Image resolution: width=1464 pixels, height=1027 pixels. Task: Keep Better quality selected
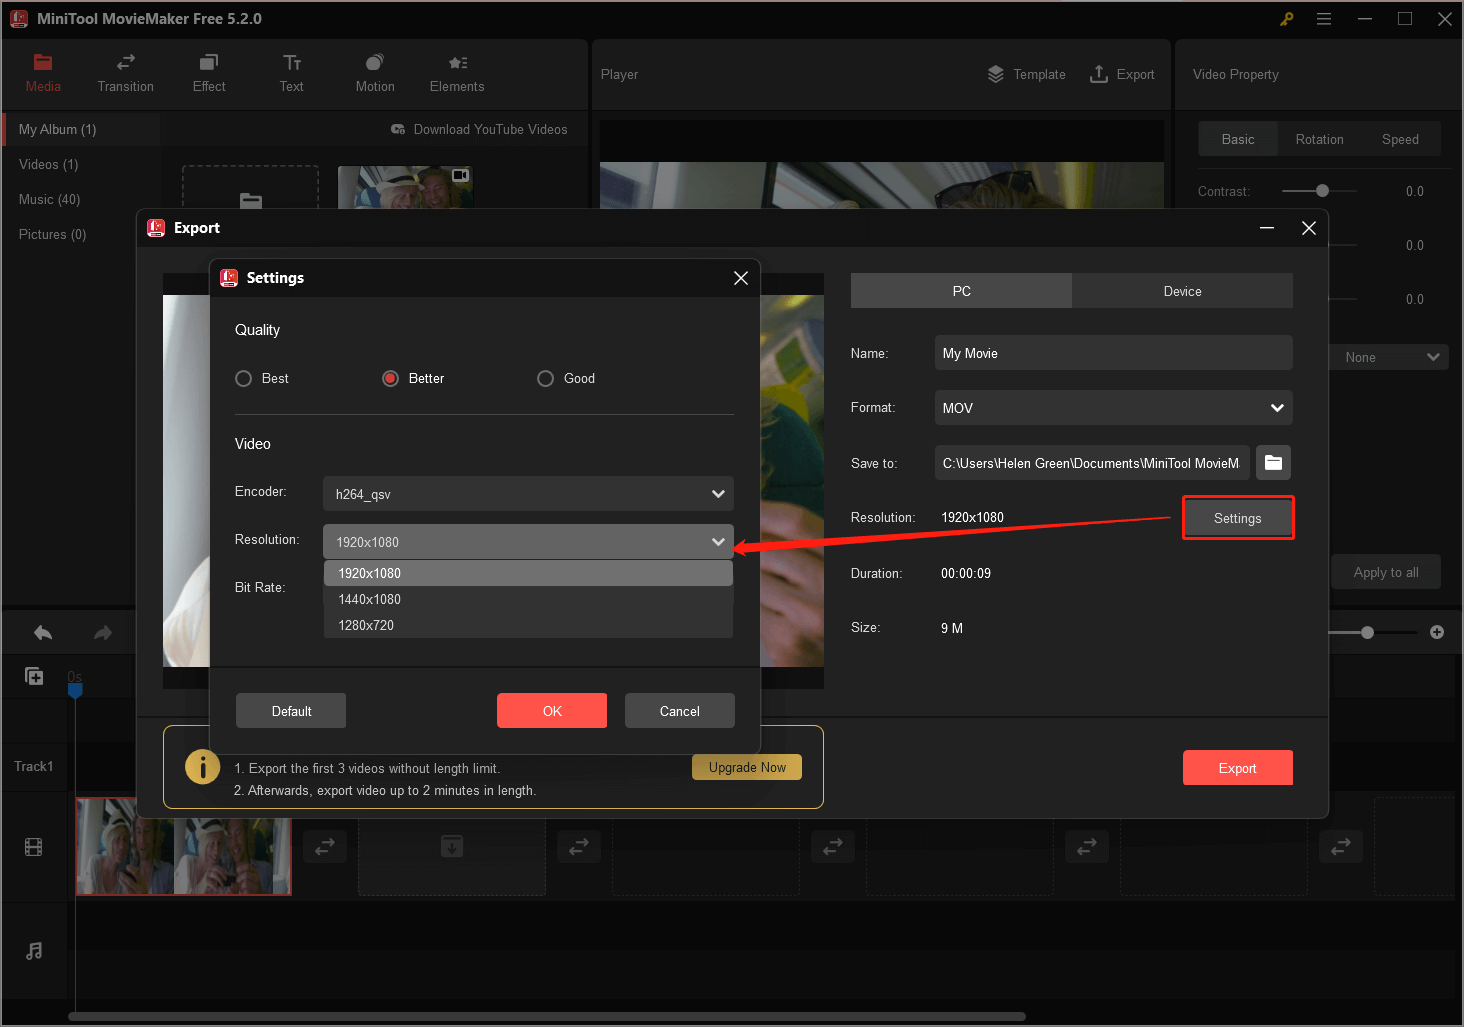[x=390, y=378]
